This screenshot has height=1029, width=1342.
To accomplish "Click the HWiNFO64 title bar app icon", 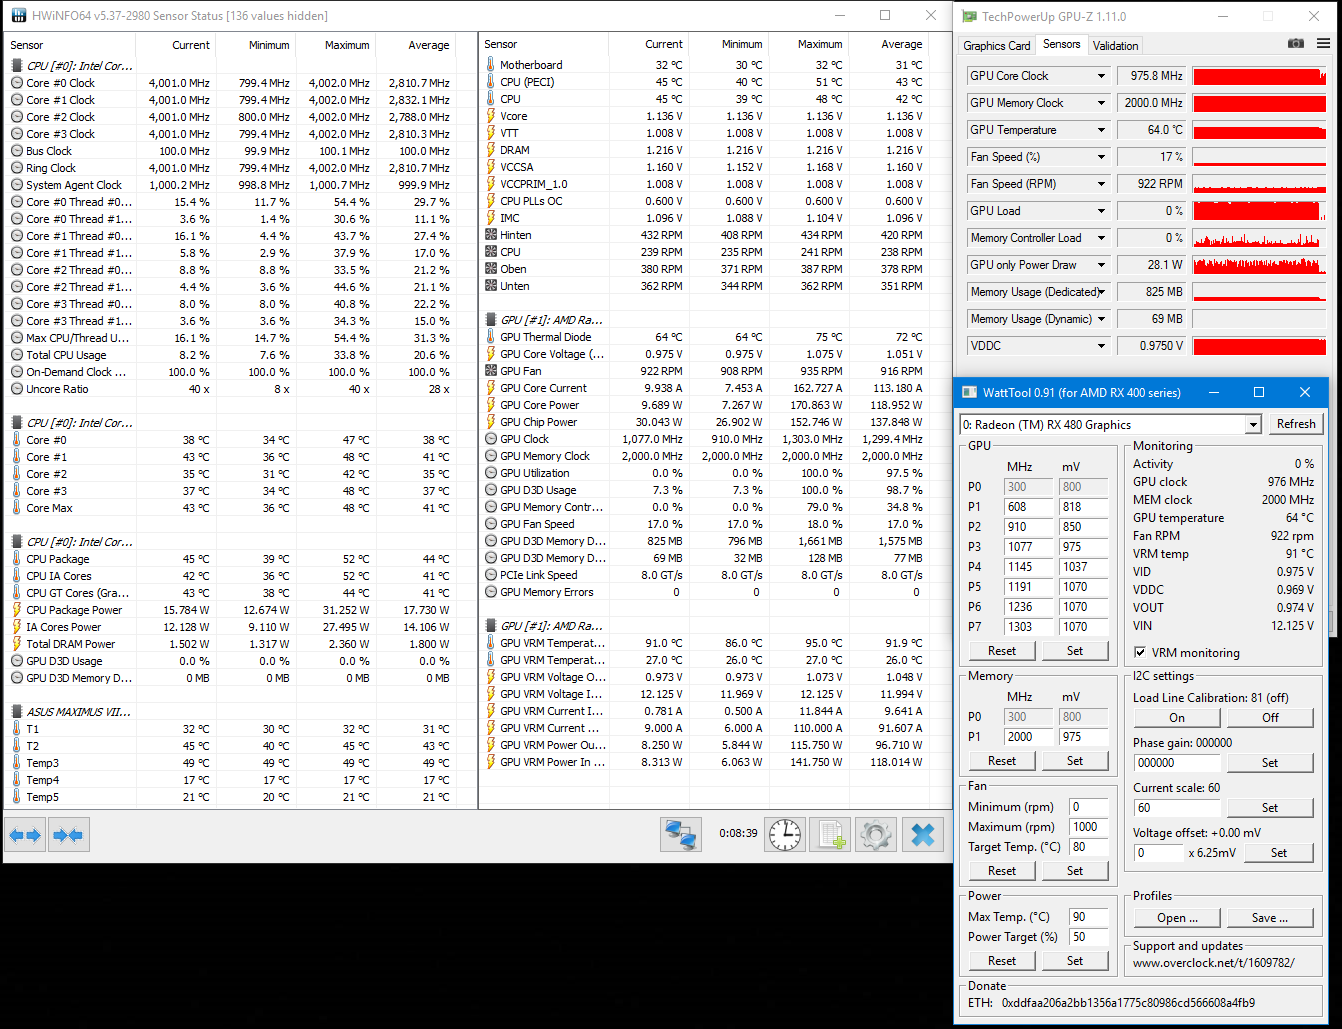I will (x=18, y=15).
